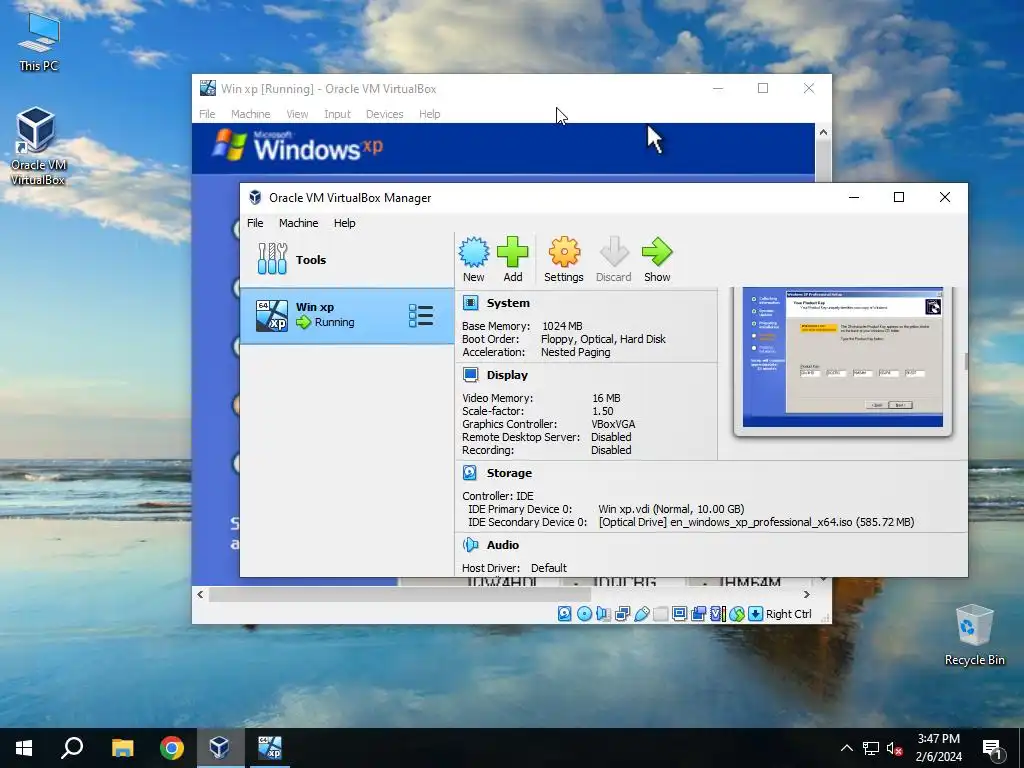This screenshot has width=1024, height=768.
Task: Switch to VirtualBox Manager taskbar button
Action: pyautogui.click(x=220, y=748)
